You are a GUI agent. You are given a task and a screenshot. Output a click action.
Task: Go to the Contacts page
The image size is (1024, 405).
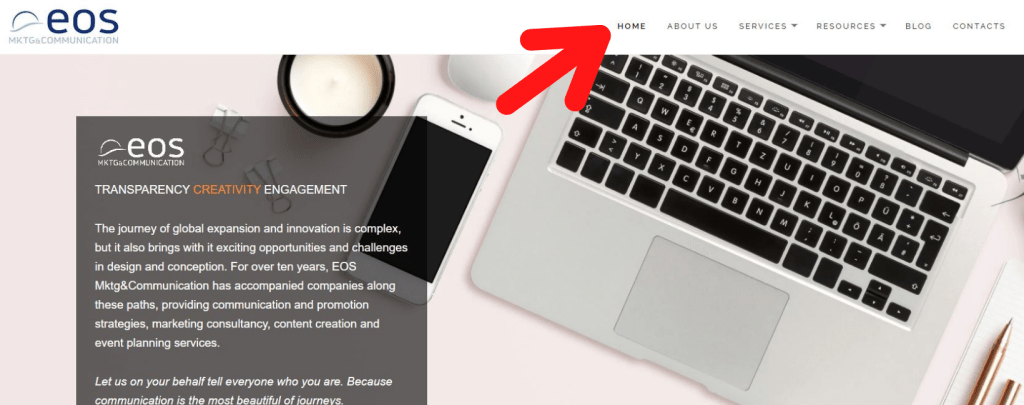(x=979, y=26)
